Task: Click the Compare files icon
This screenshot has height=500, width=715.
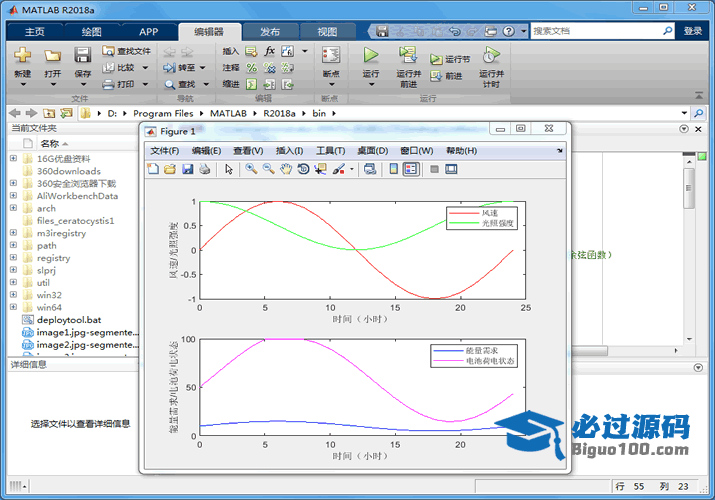Action: tap(108, 67)
